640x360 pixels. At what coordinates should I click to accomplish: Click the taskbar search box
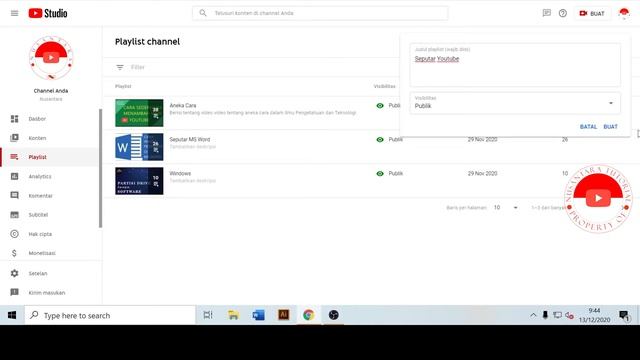[x=110, y=315]
